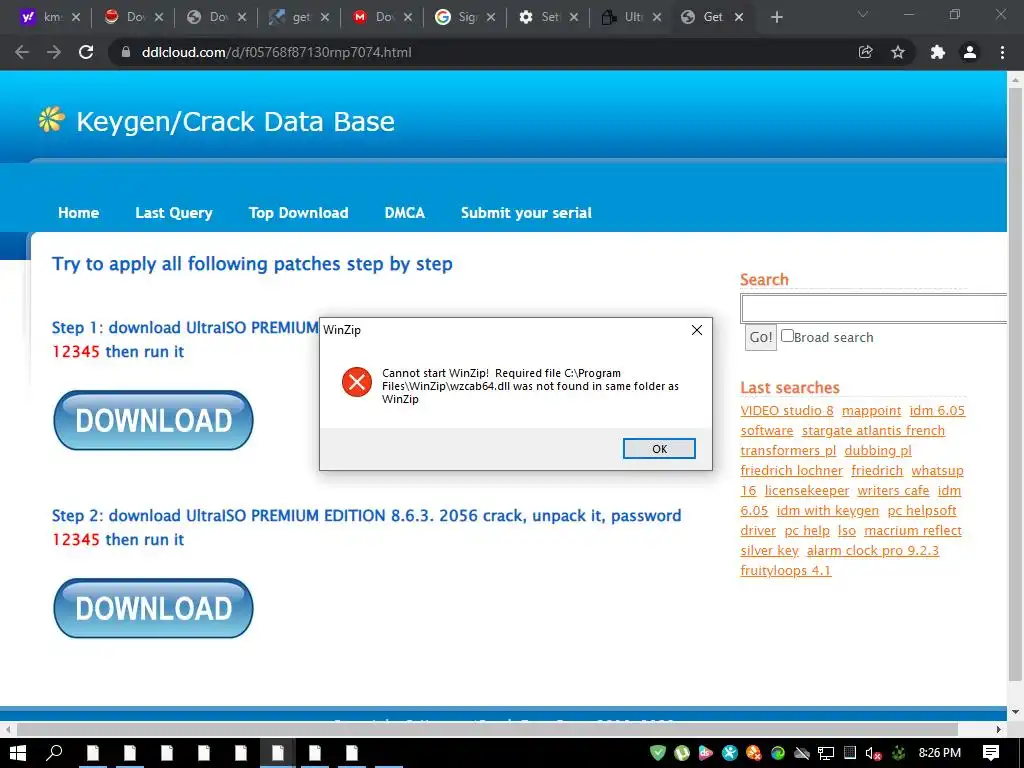Open Submit your serial page
The height and width of the screenshot is (768, 1024).
[x=526, y=213]
